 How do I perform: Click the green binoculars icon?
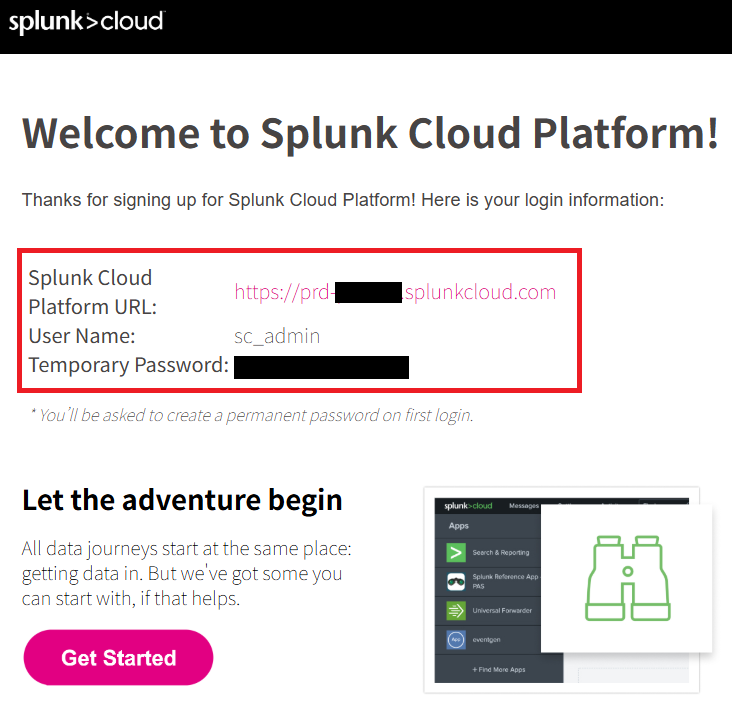[x=626, y=578]
